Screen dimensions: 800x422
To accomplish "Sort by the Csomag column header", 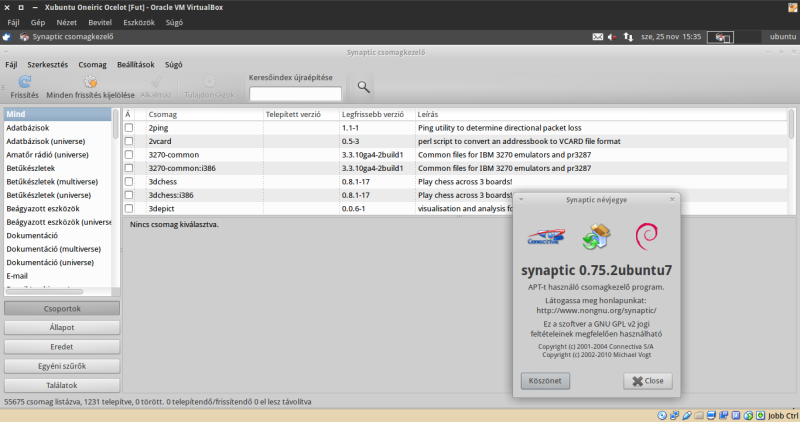I will [x=205, y=114].
